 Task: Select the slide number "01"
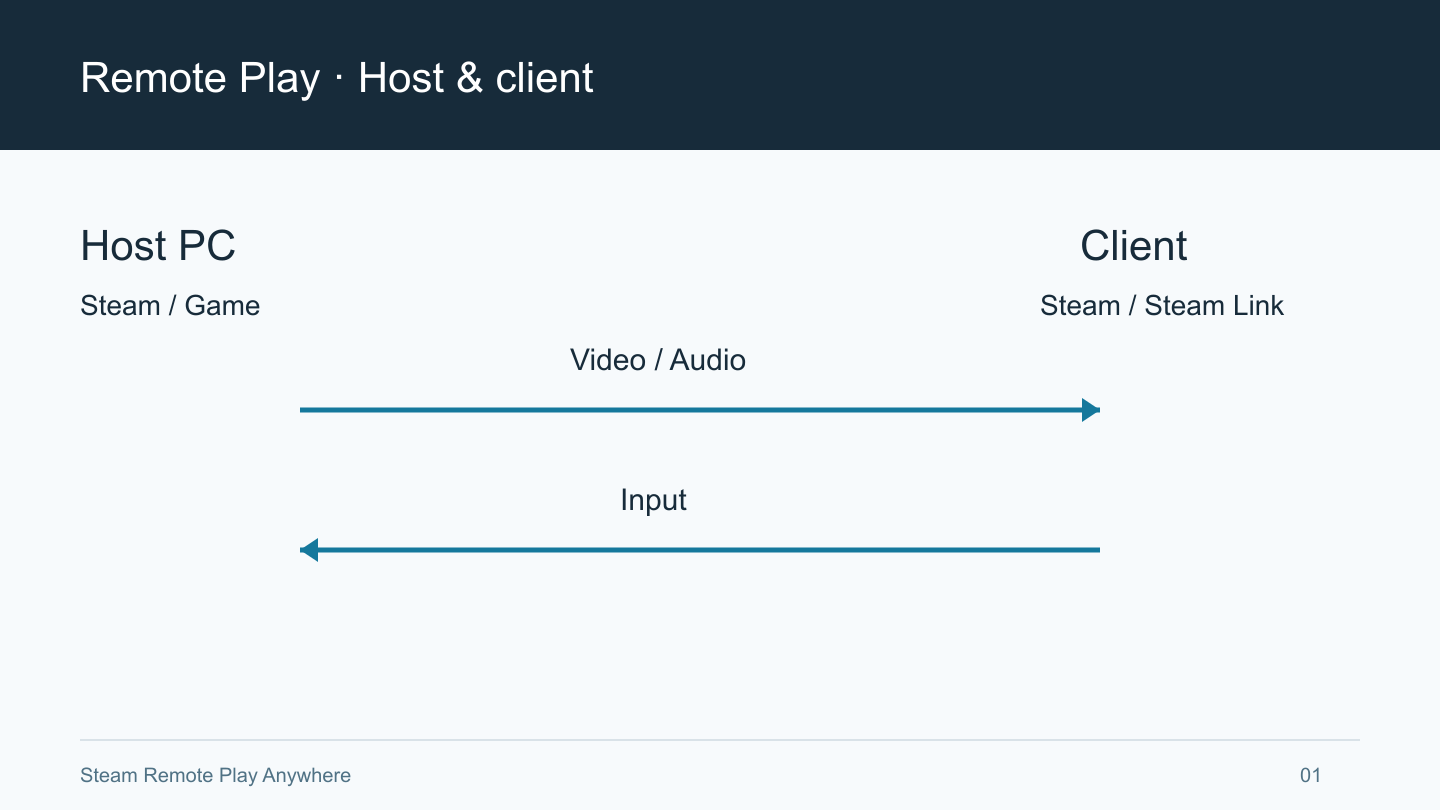(x=1310, y=775)
